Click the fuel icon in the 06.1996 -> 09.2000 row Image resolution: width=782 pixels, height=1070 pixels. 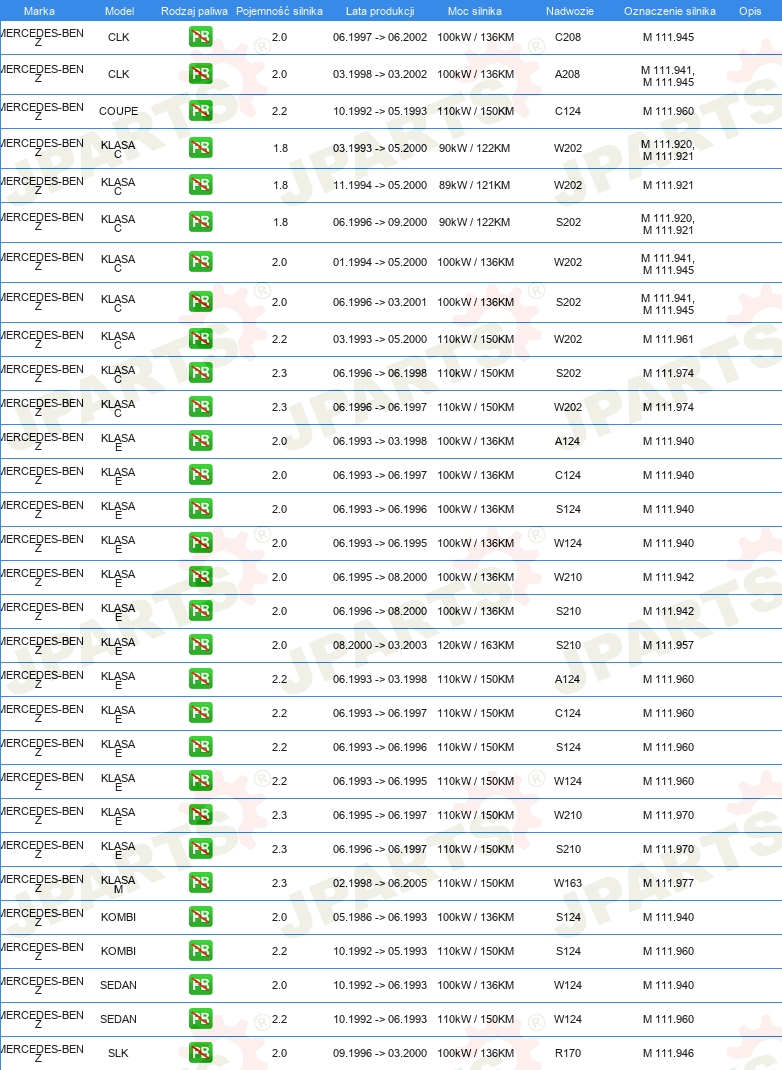click(x=201, y=222)
